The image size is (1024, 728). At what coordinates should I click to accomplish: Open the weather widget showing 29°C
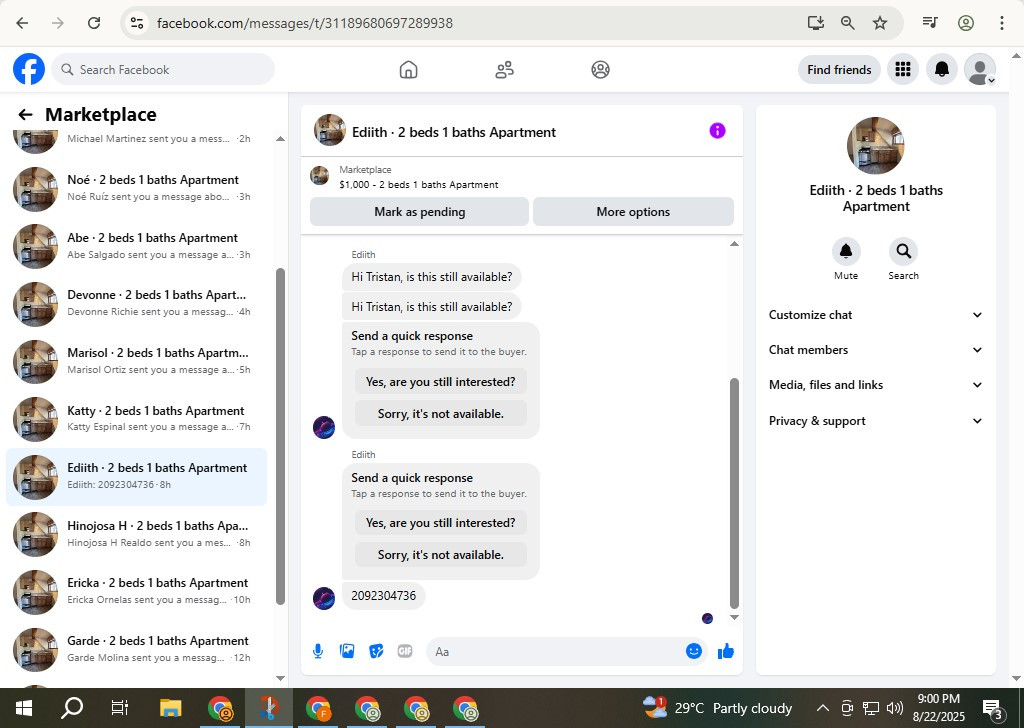718,708
